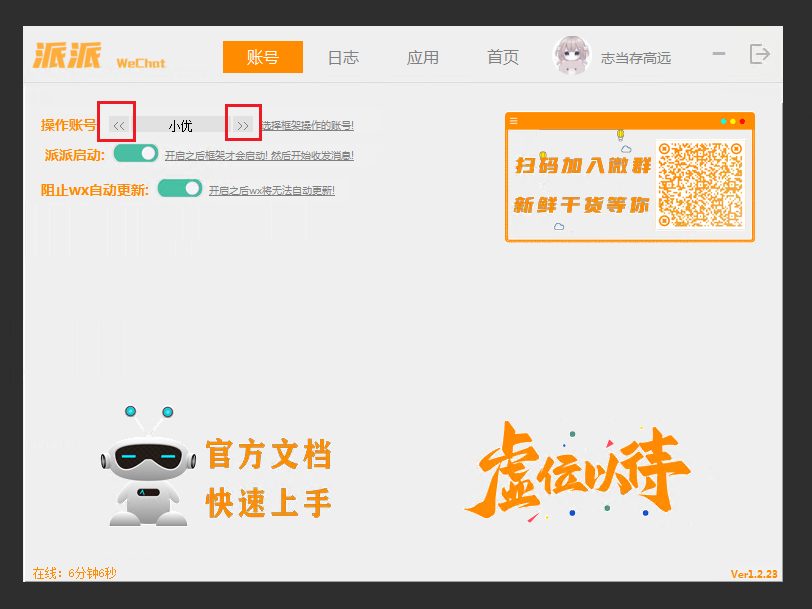Viewport: 812px width, 609px height.
Task: Open the 首页 tab
Action: (x=502, y=57)
